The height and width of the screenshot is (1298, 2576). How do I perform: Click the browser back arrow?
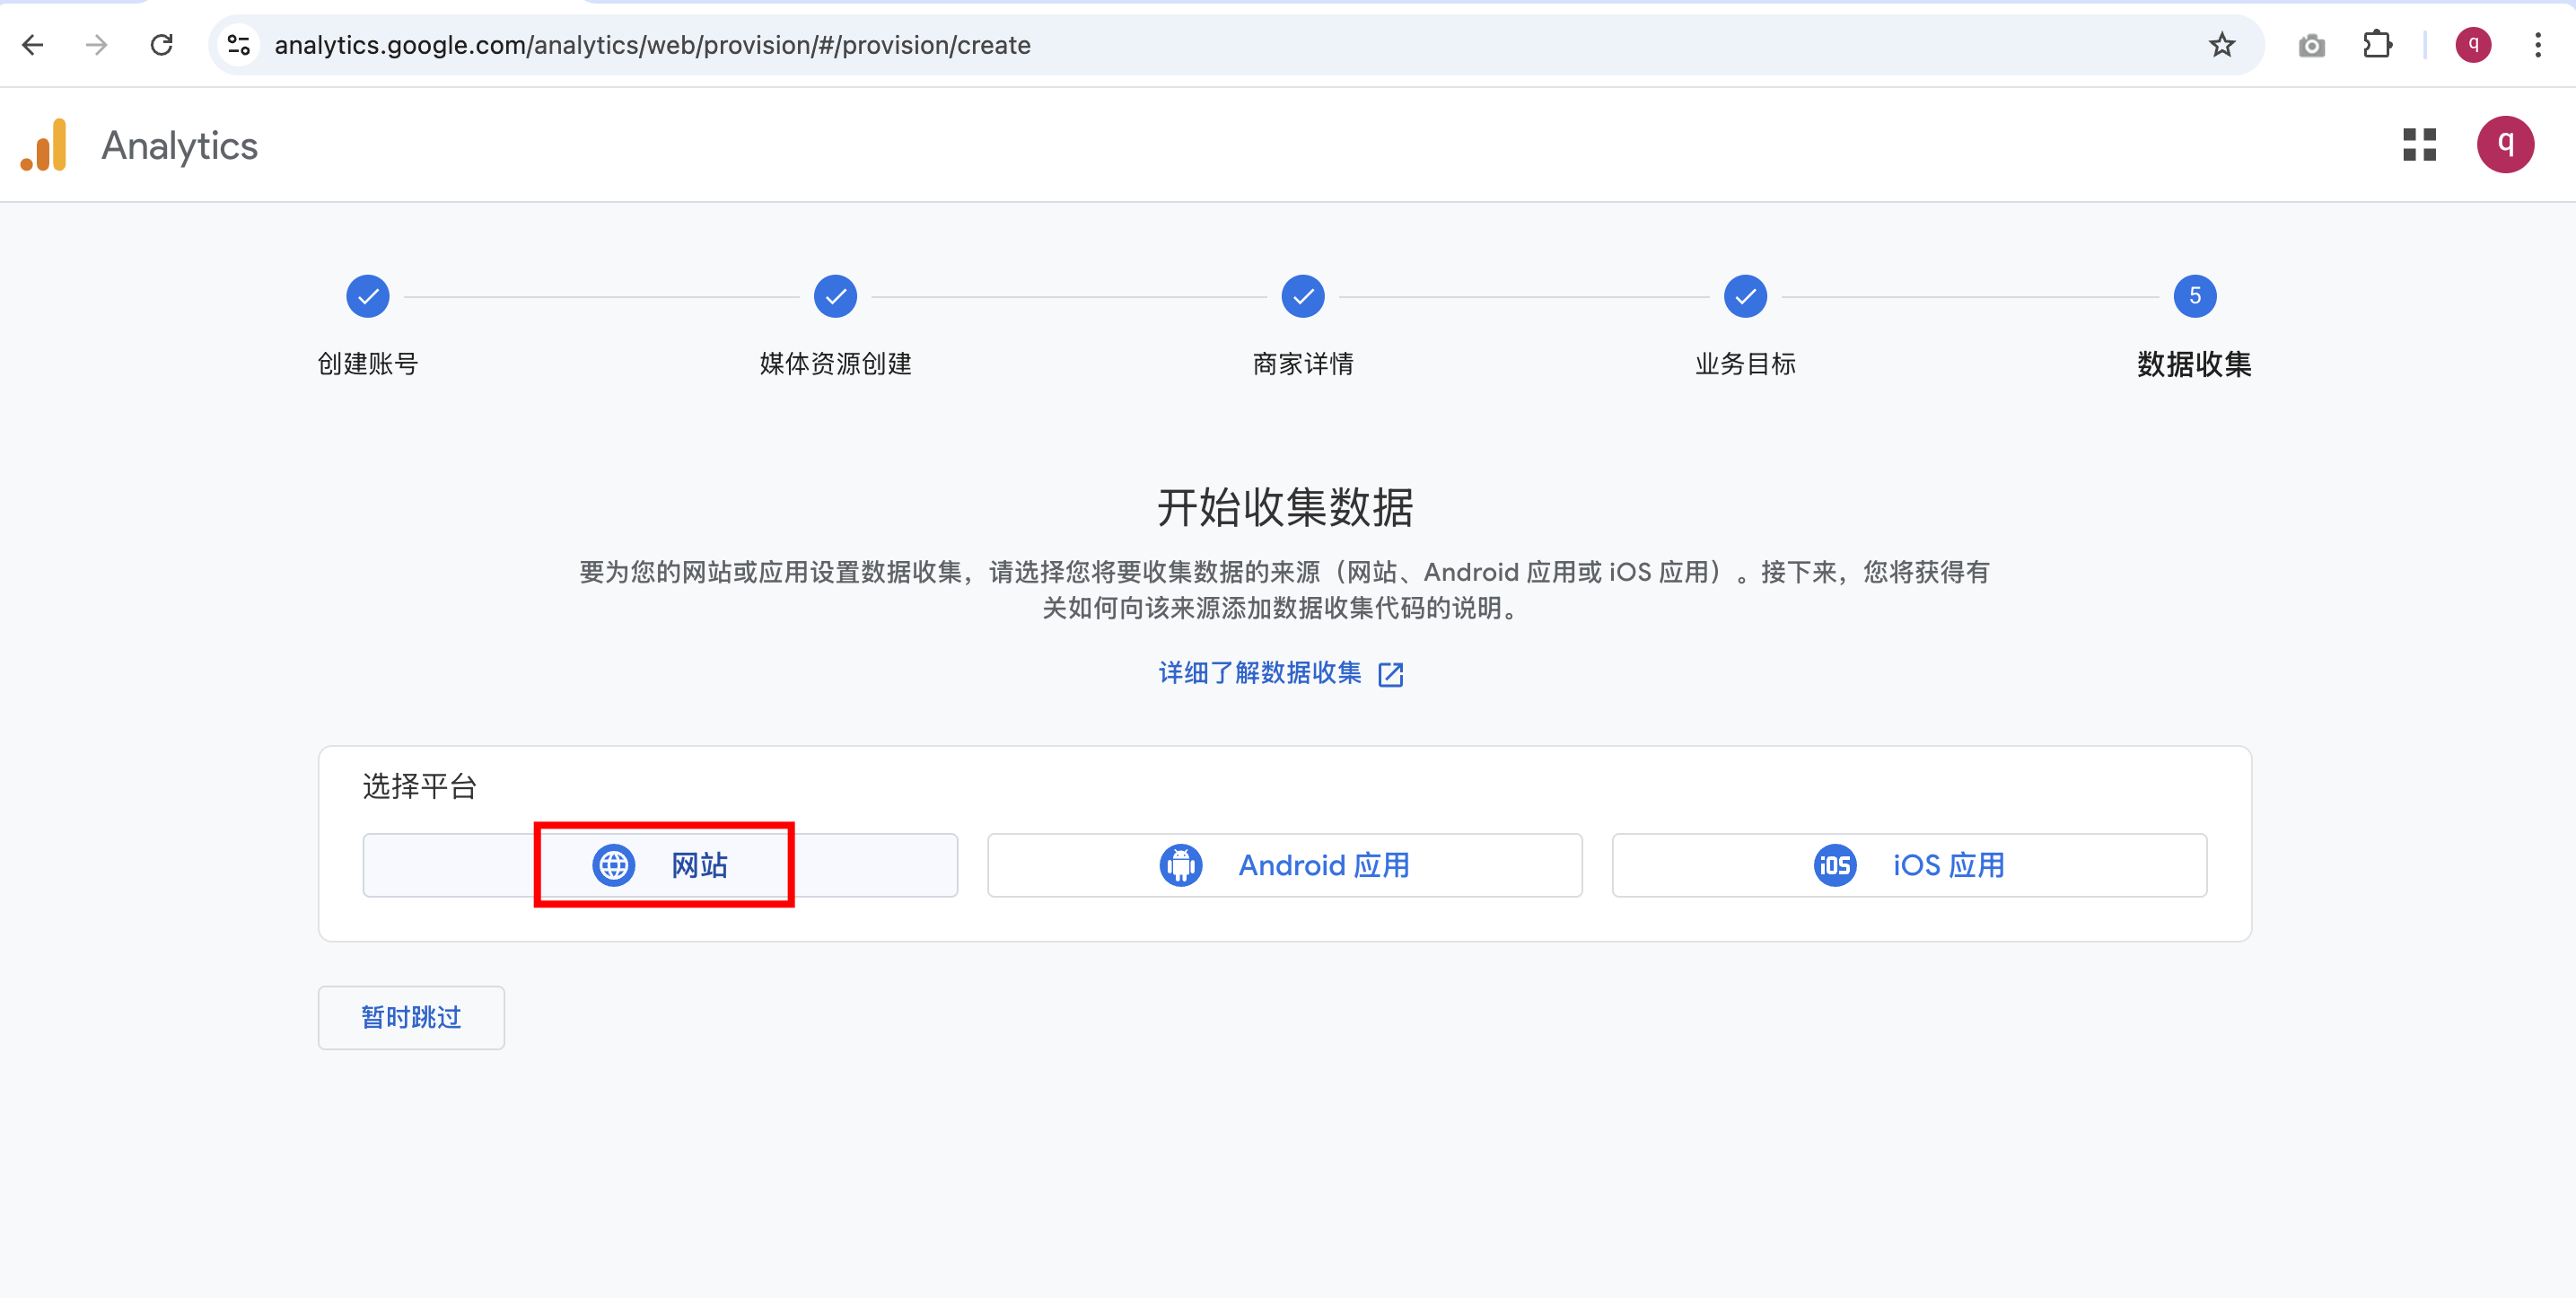click(x=33, y=45)
